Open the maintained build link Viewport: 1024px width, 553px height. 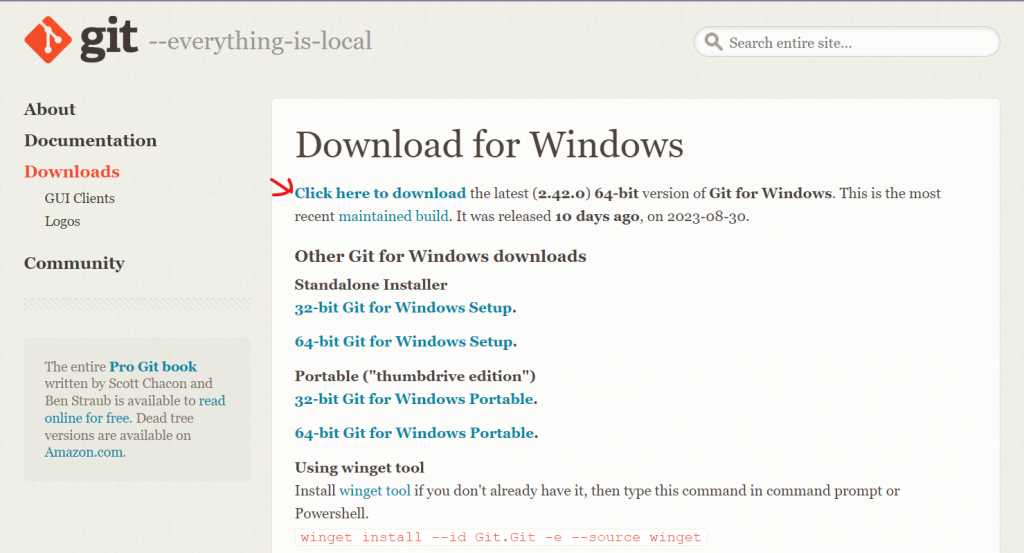[x=393, y=216]
